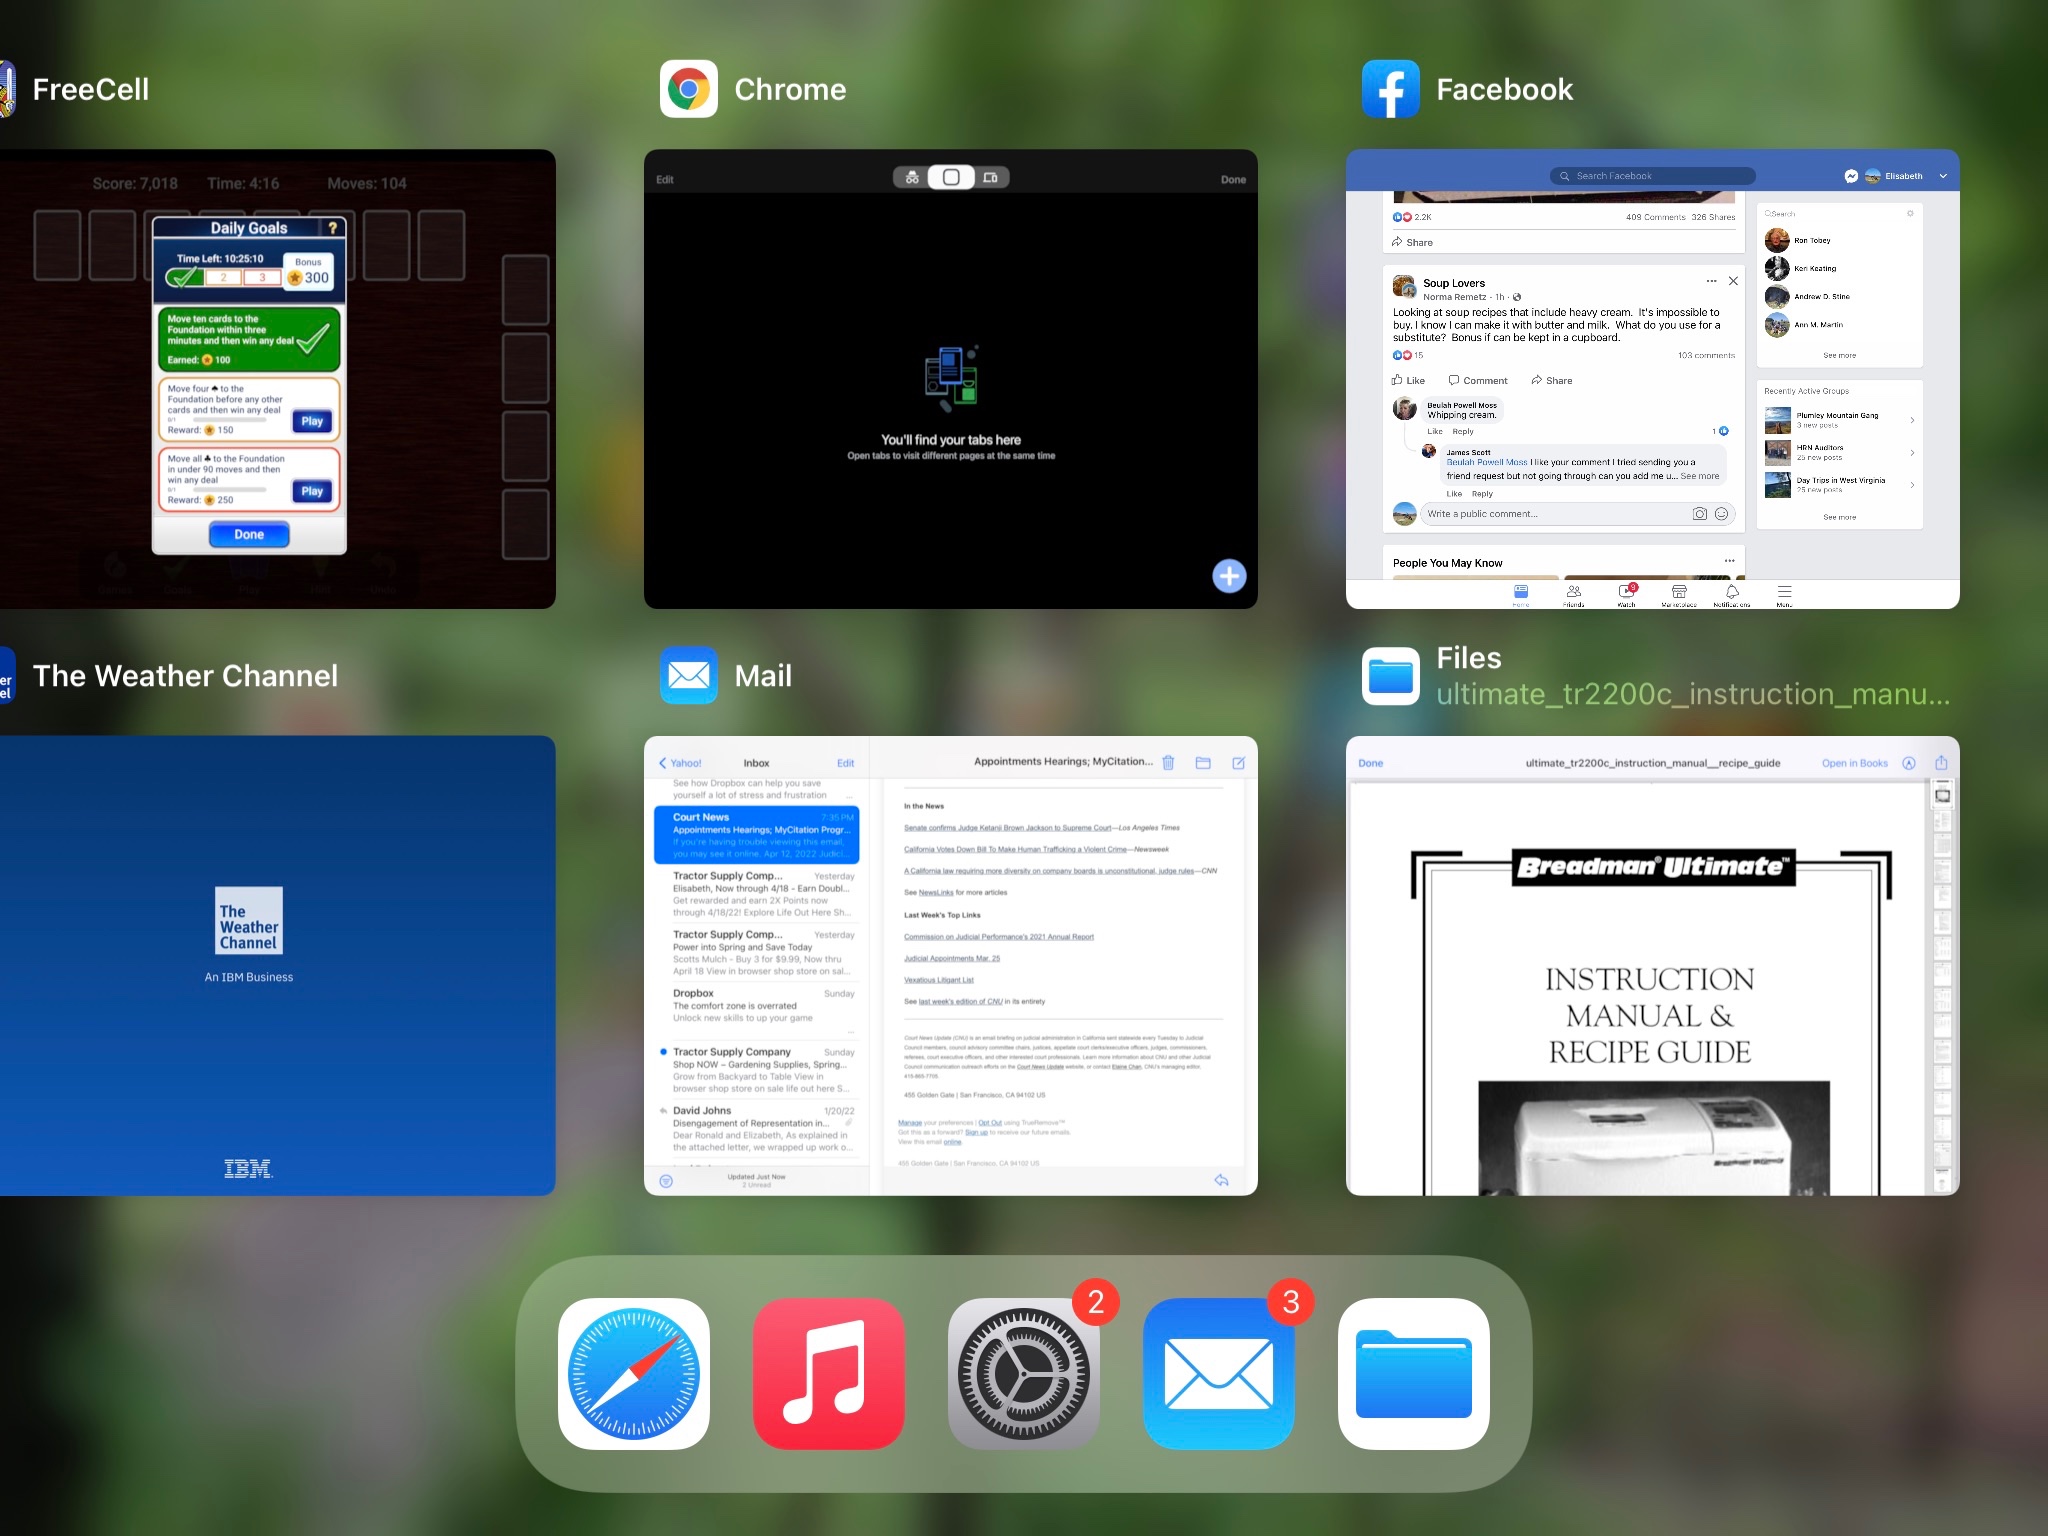Click the new tab plus button in Chrome

1229,576
